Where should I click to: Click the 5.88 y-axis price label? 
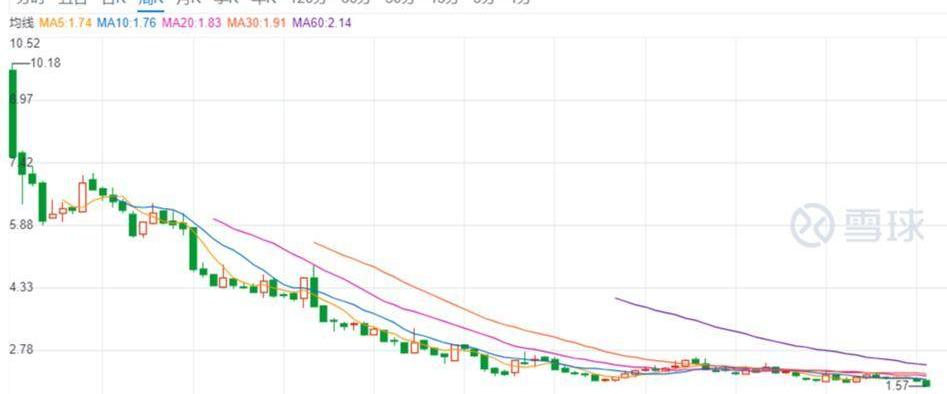(x=21, y=225)
